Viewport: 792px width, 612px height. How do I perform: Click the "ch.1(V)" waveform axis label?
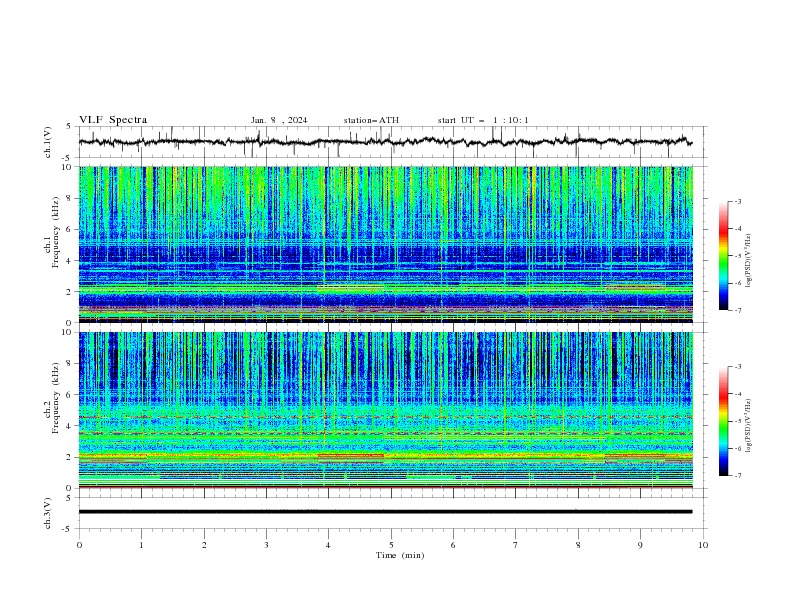[x=48, y=142]
